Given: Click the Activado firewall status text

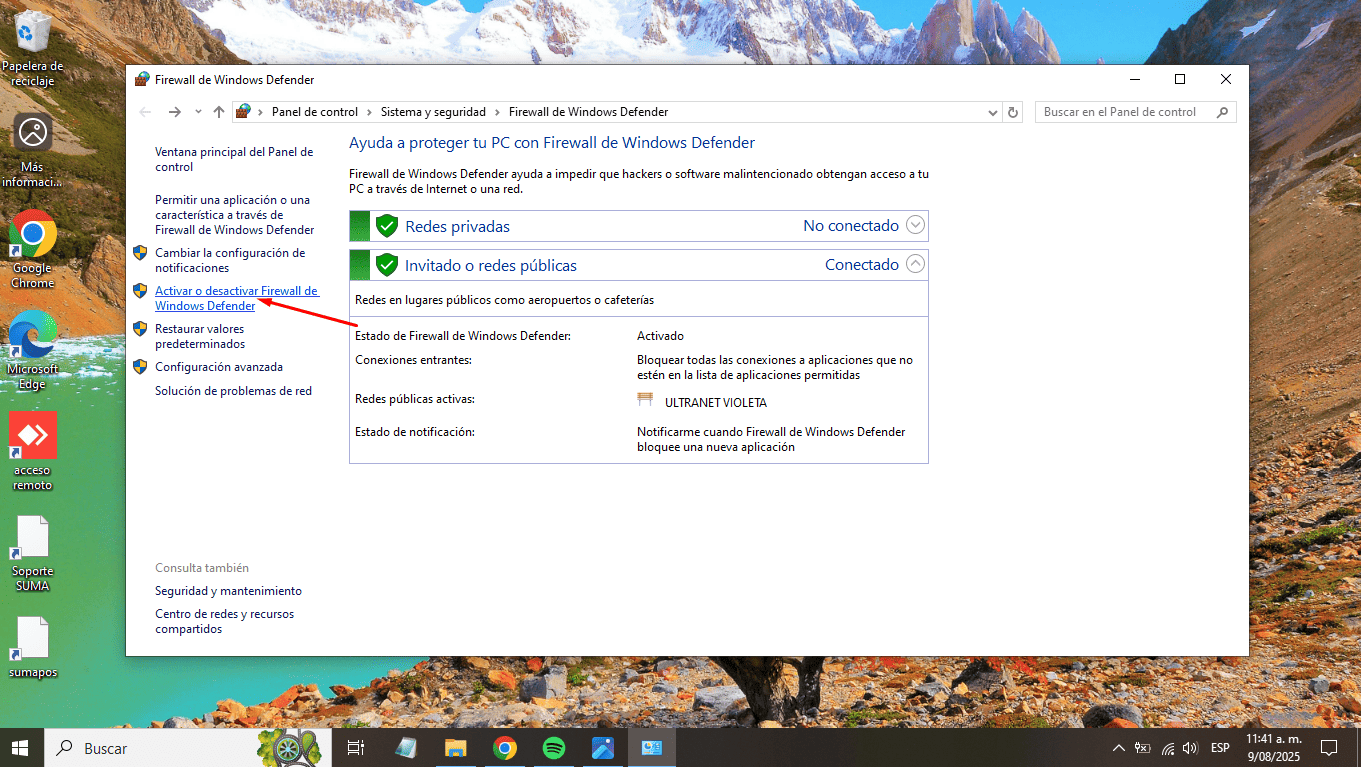Looking at the screenshot, I should click(x=661, y=336).
